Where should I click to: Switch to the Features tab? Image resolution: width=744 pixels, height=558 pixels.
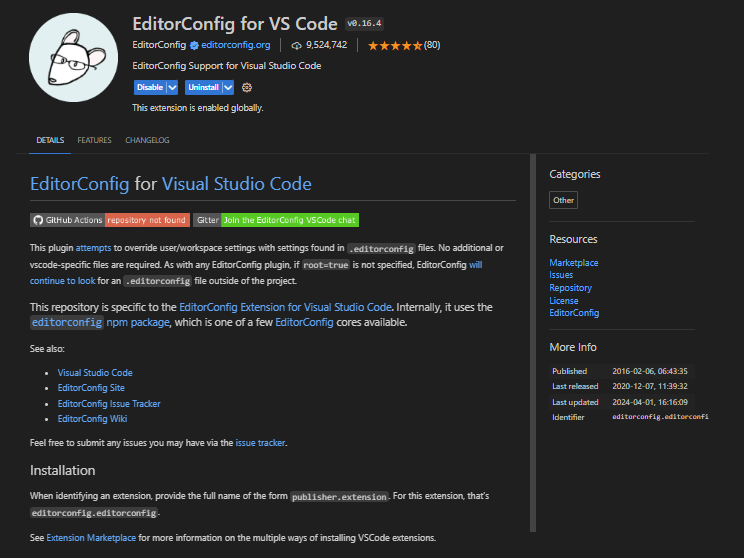point(94,140)
